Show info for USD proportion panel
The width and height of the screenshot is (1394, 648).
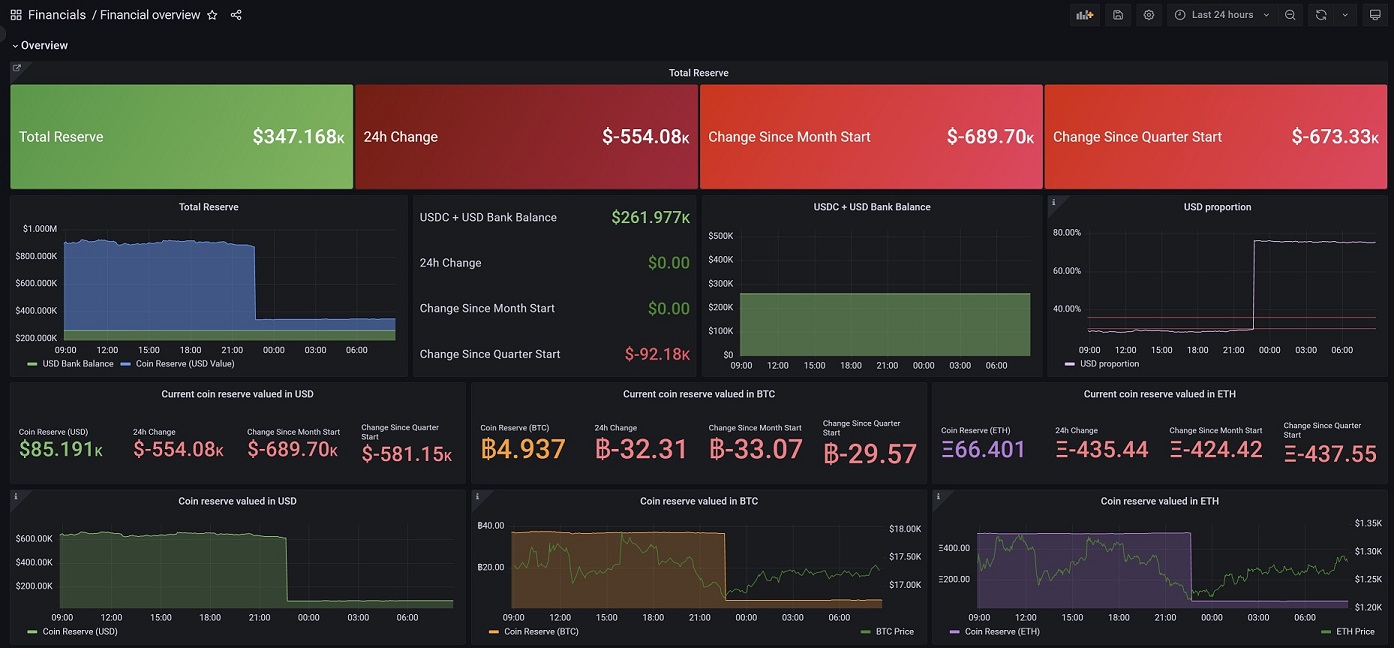[x=1053, y=201]
